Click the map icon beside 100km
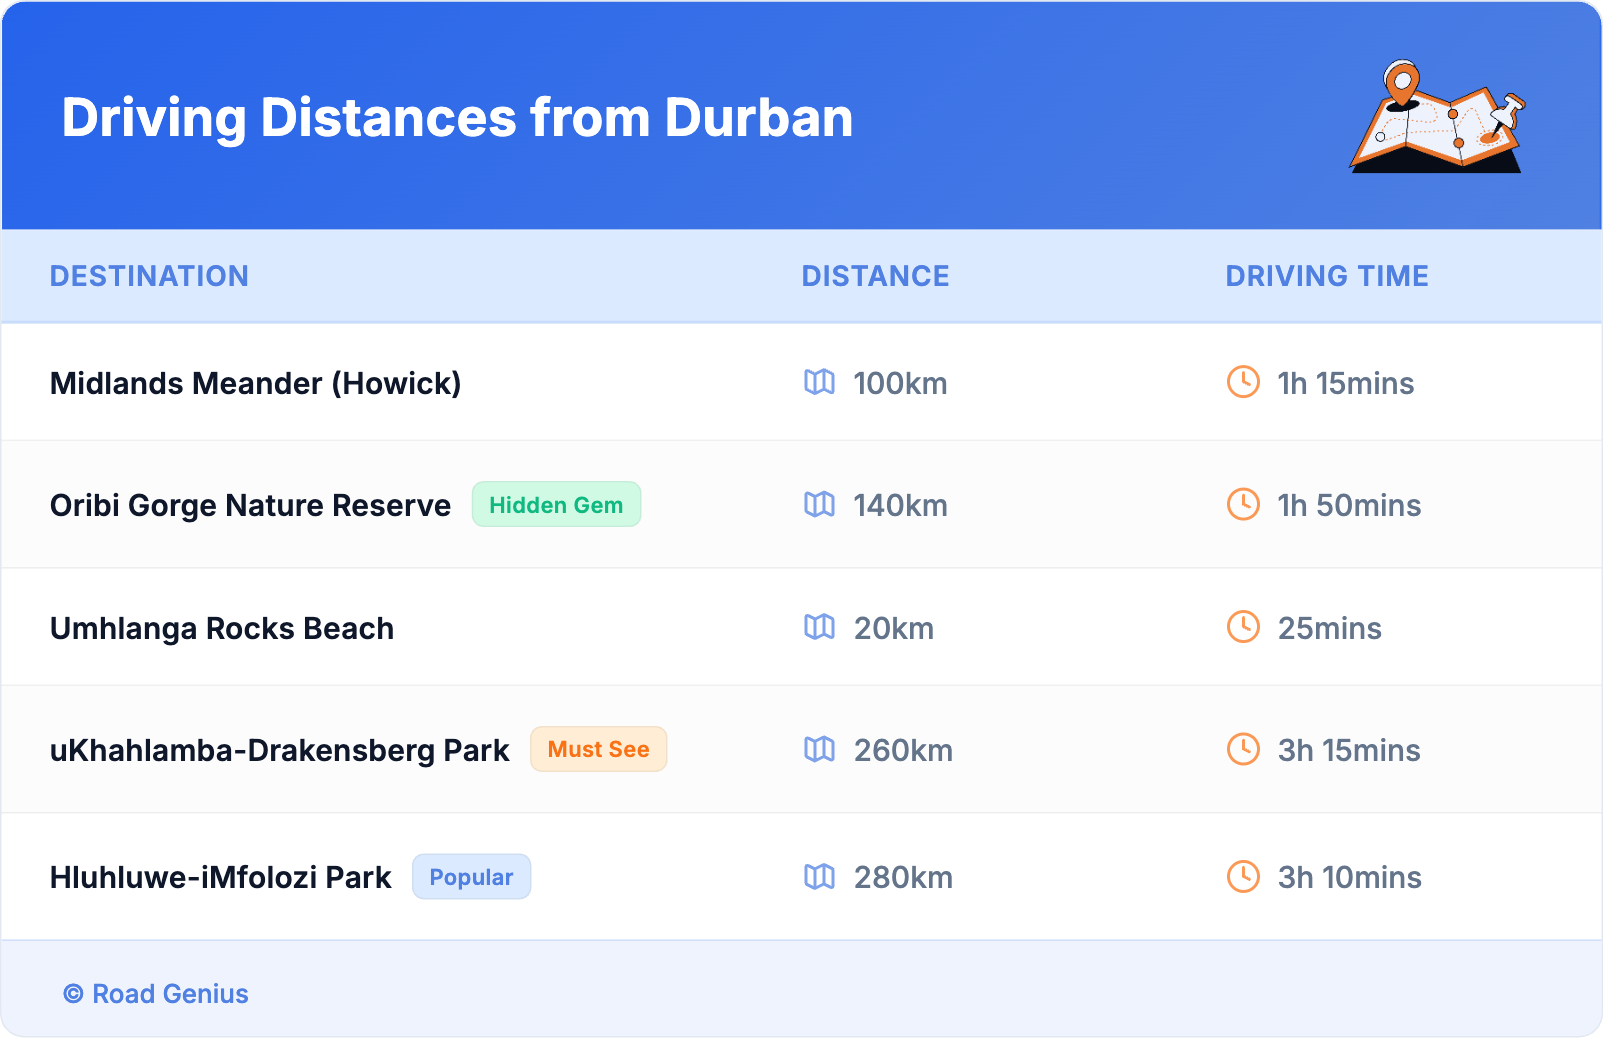Viewport: 1604px width, 1038px height. (819, 382)
